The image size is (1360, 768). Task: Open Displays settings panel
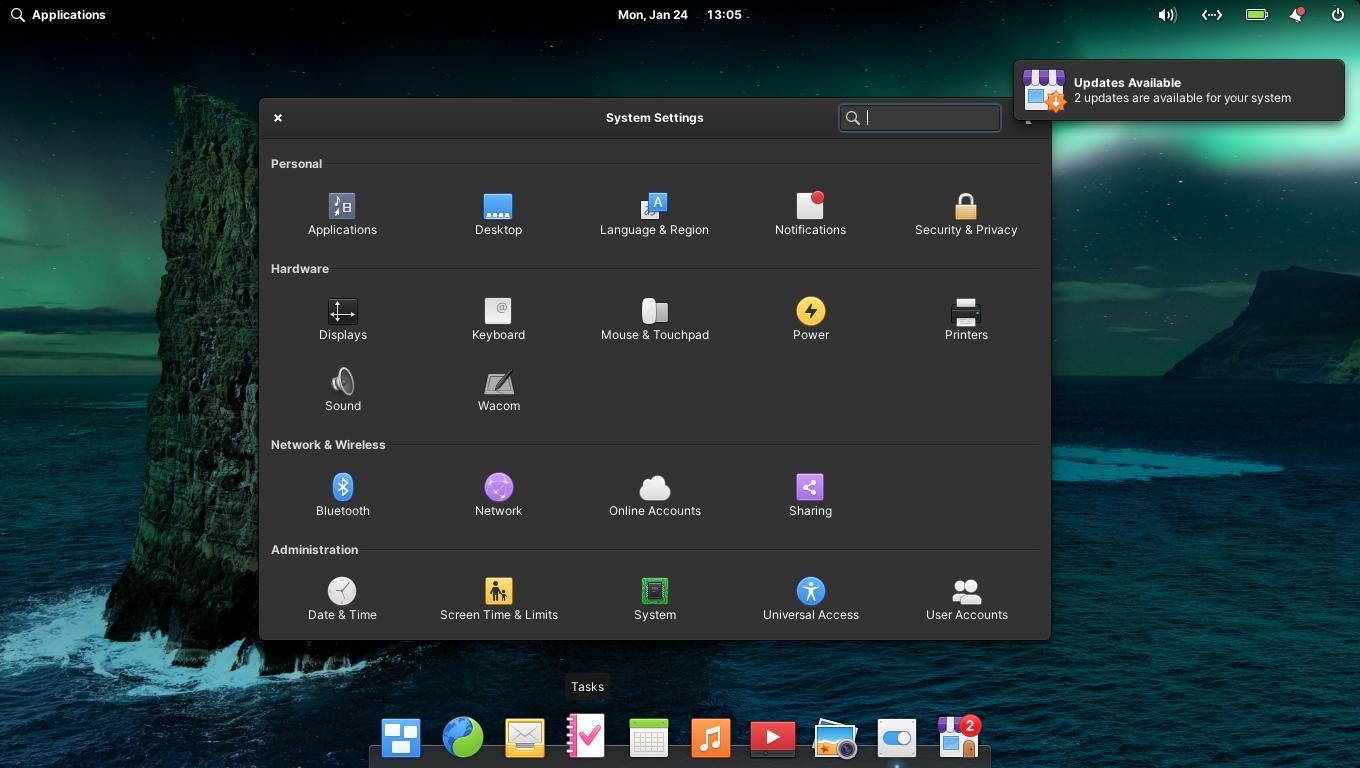(x=342, y=319)
